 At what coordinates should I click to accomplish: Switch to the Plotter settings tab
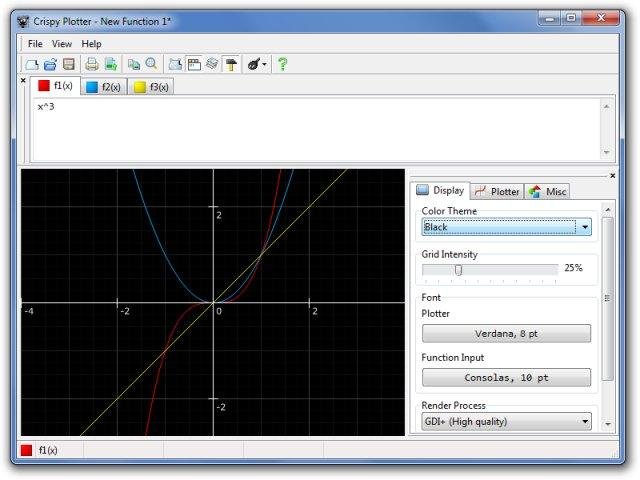pyautogui.click(x=497, y=191)
